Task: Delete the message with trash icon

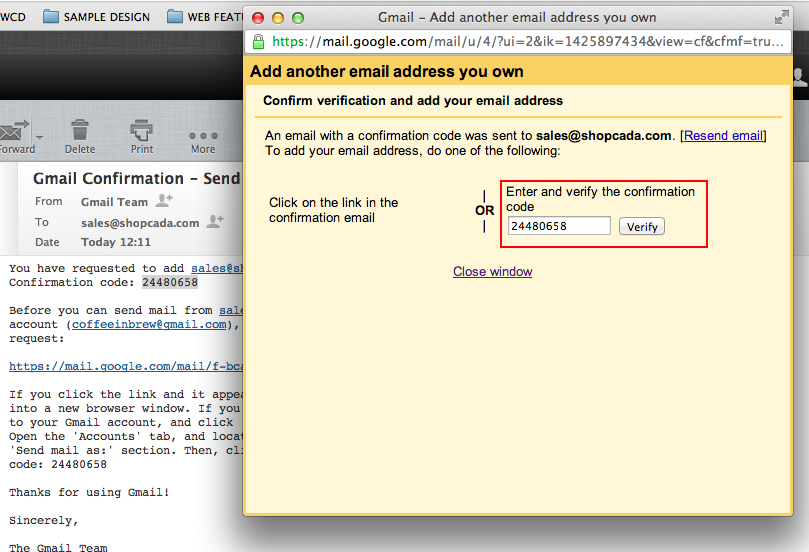Action: click(79, 130)
